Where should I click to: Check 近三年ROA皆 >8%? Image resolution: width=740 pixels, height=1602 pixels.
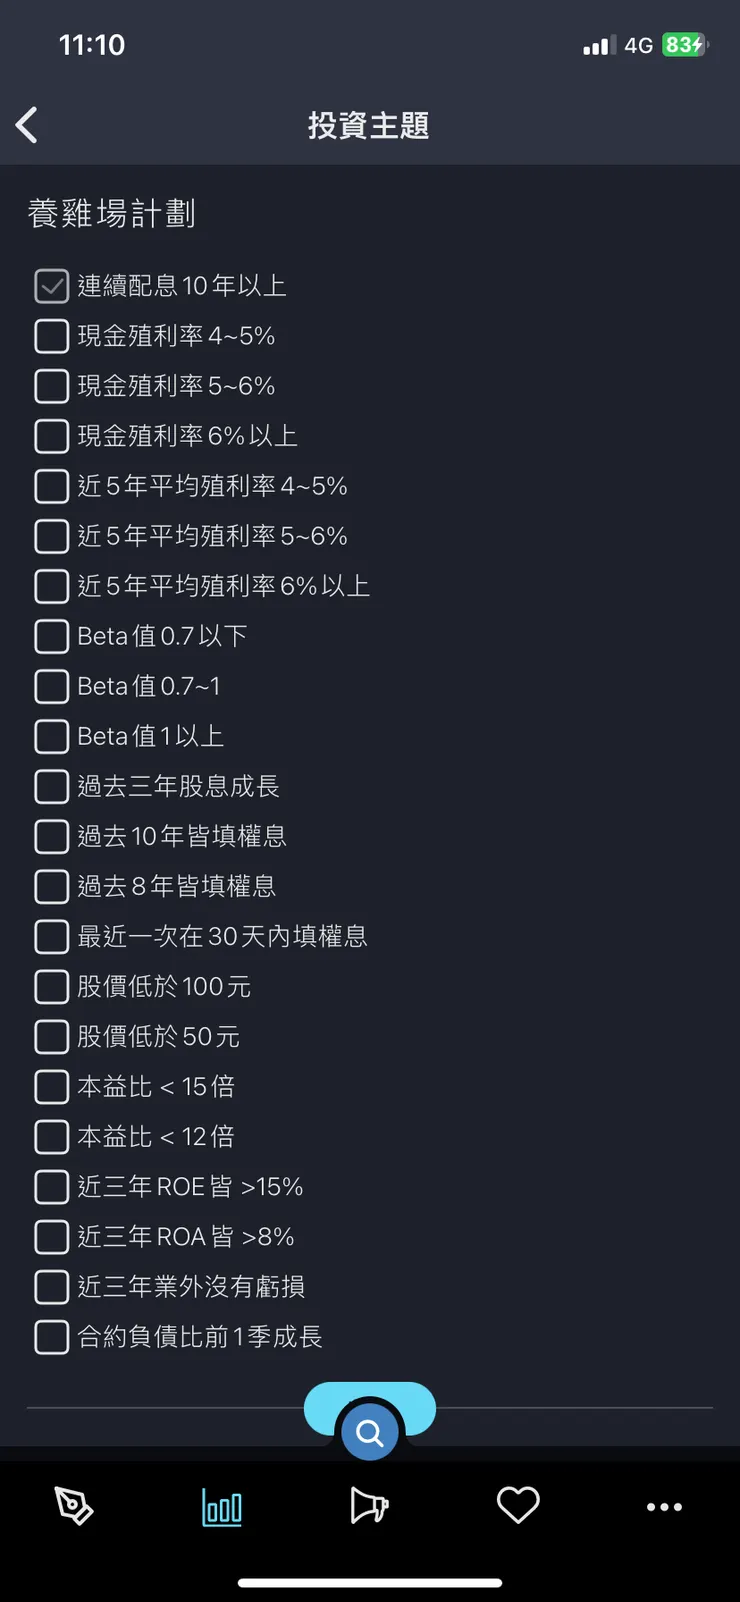[x=51, y=1236]
